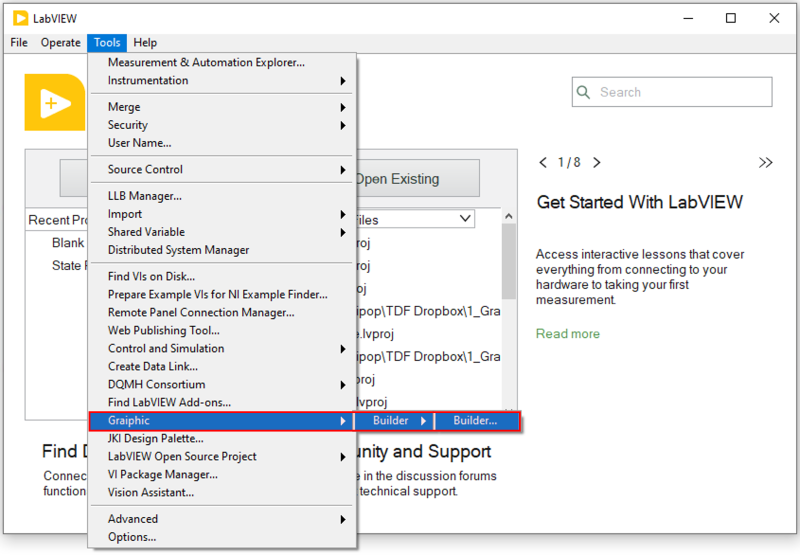Select Create Data Link
This screenshot has width=800, height=556.
[221, 366]
